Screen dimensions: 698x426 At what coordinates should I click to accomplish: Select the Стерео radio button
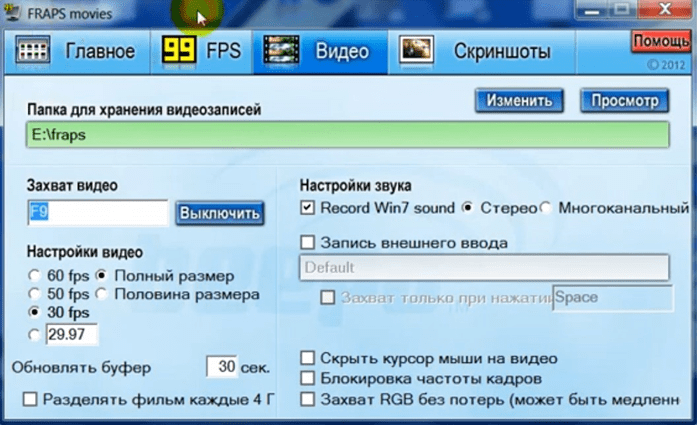click(x=467, y=207)
